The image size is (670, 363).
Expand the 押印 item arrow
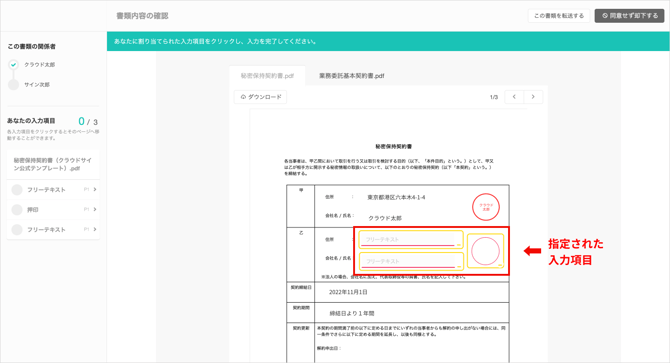[x=95, y=209]
